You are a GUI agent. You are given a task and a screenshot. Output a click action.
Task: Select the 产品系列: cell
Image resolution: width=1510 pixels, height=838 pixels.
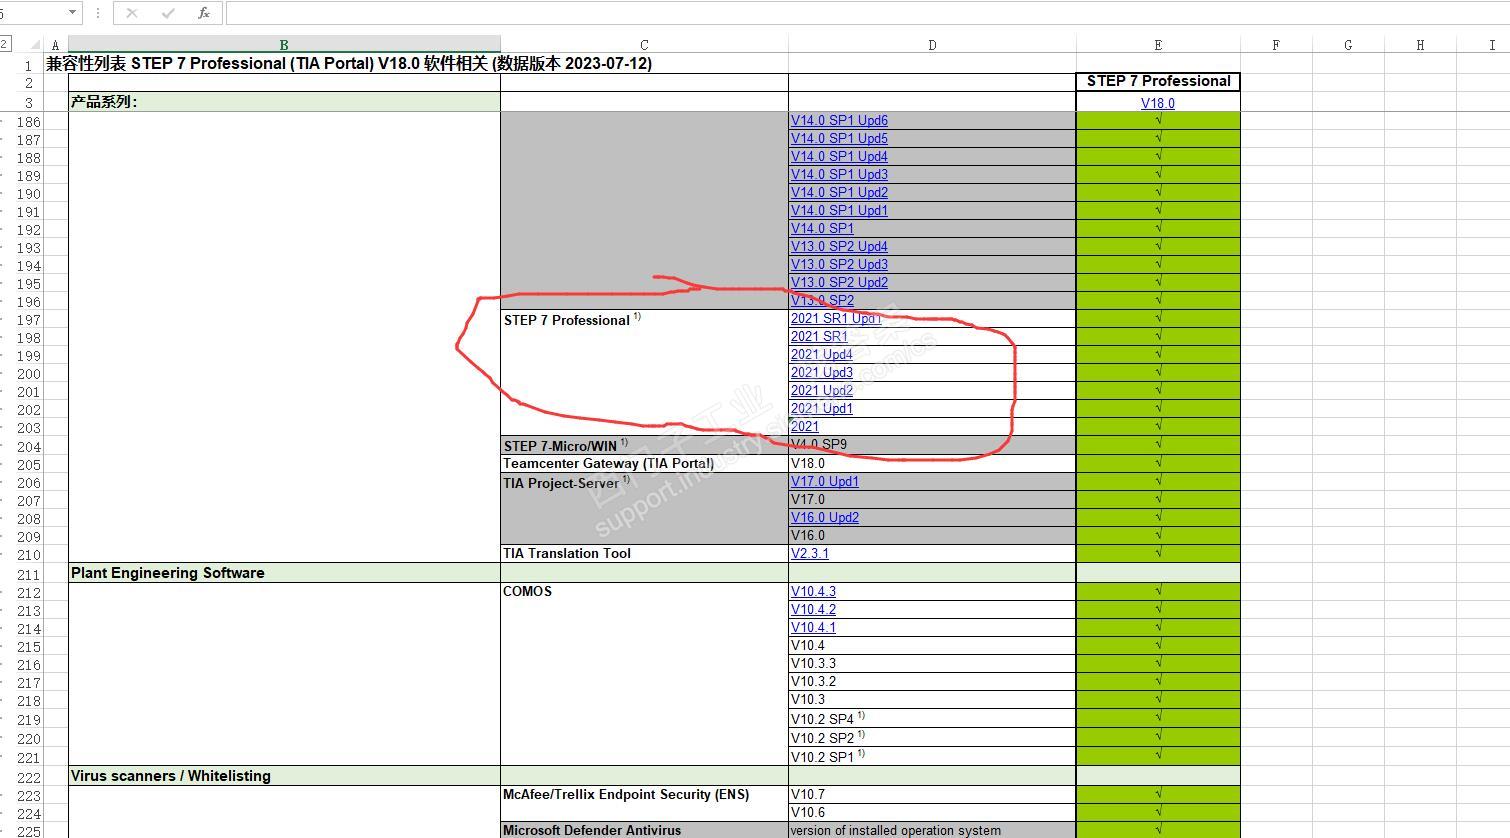(284, 102)
